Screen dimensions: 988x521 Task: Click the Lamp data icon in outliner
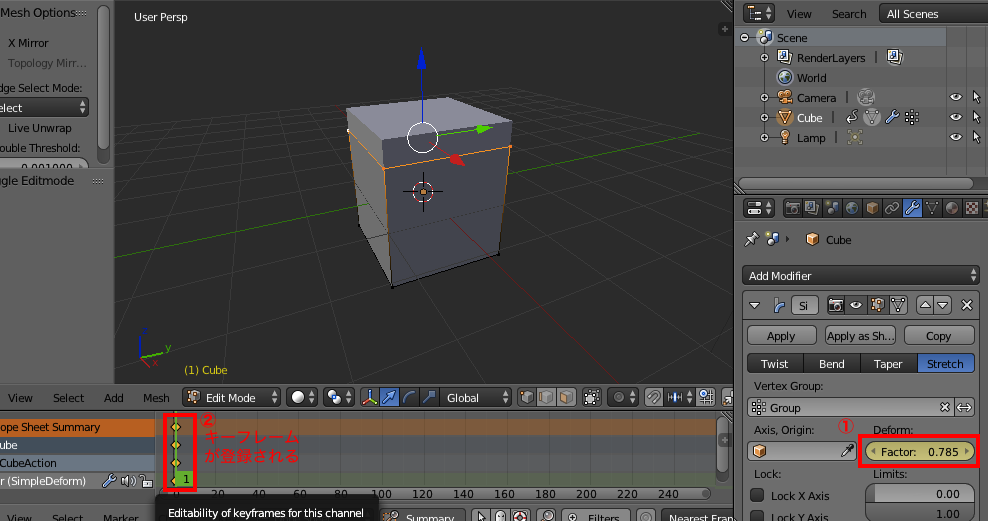coord(854,137)
